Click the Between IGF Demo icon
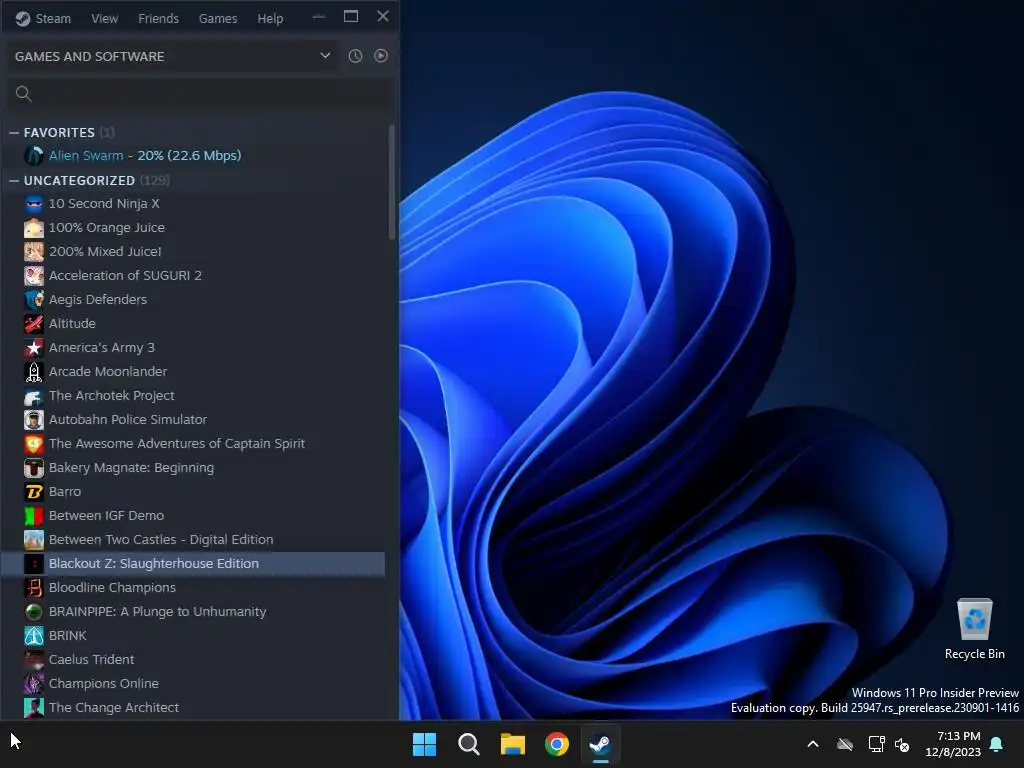Viewport: 1024px width, 768px height. click(x=34, y=516)
